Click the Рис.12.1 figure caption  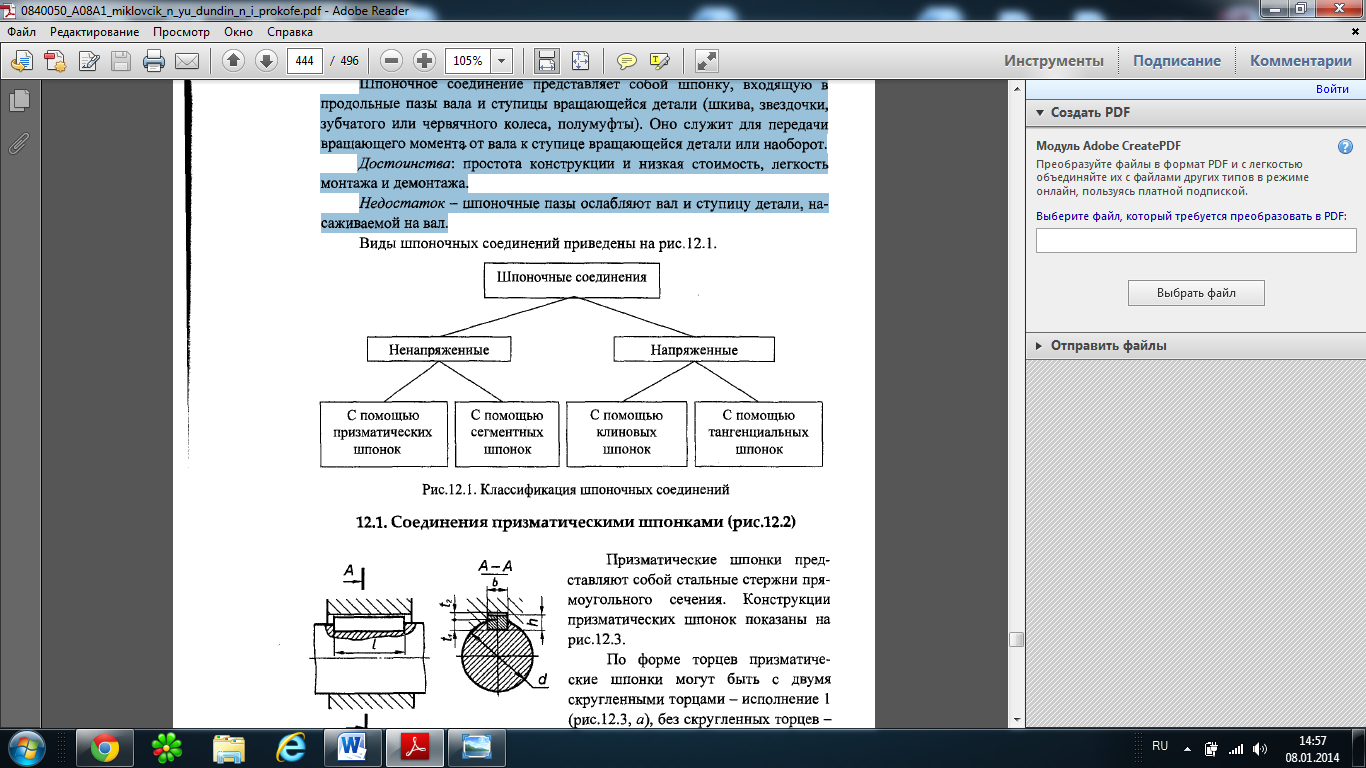576,490
